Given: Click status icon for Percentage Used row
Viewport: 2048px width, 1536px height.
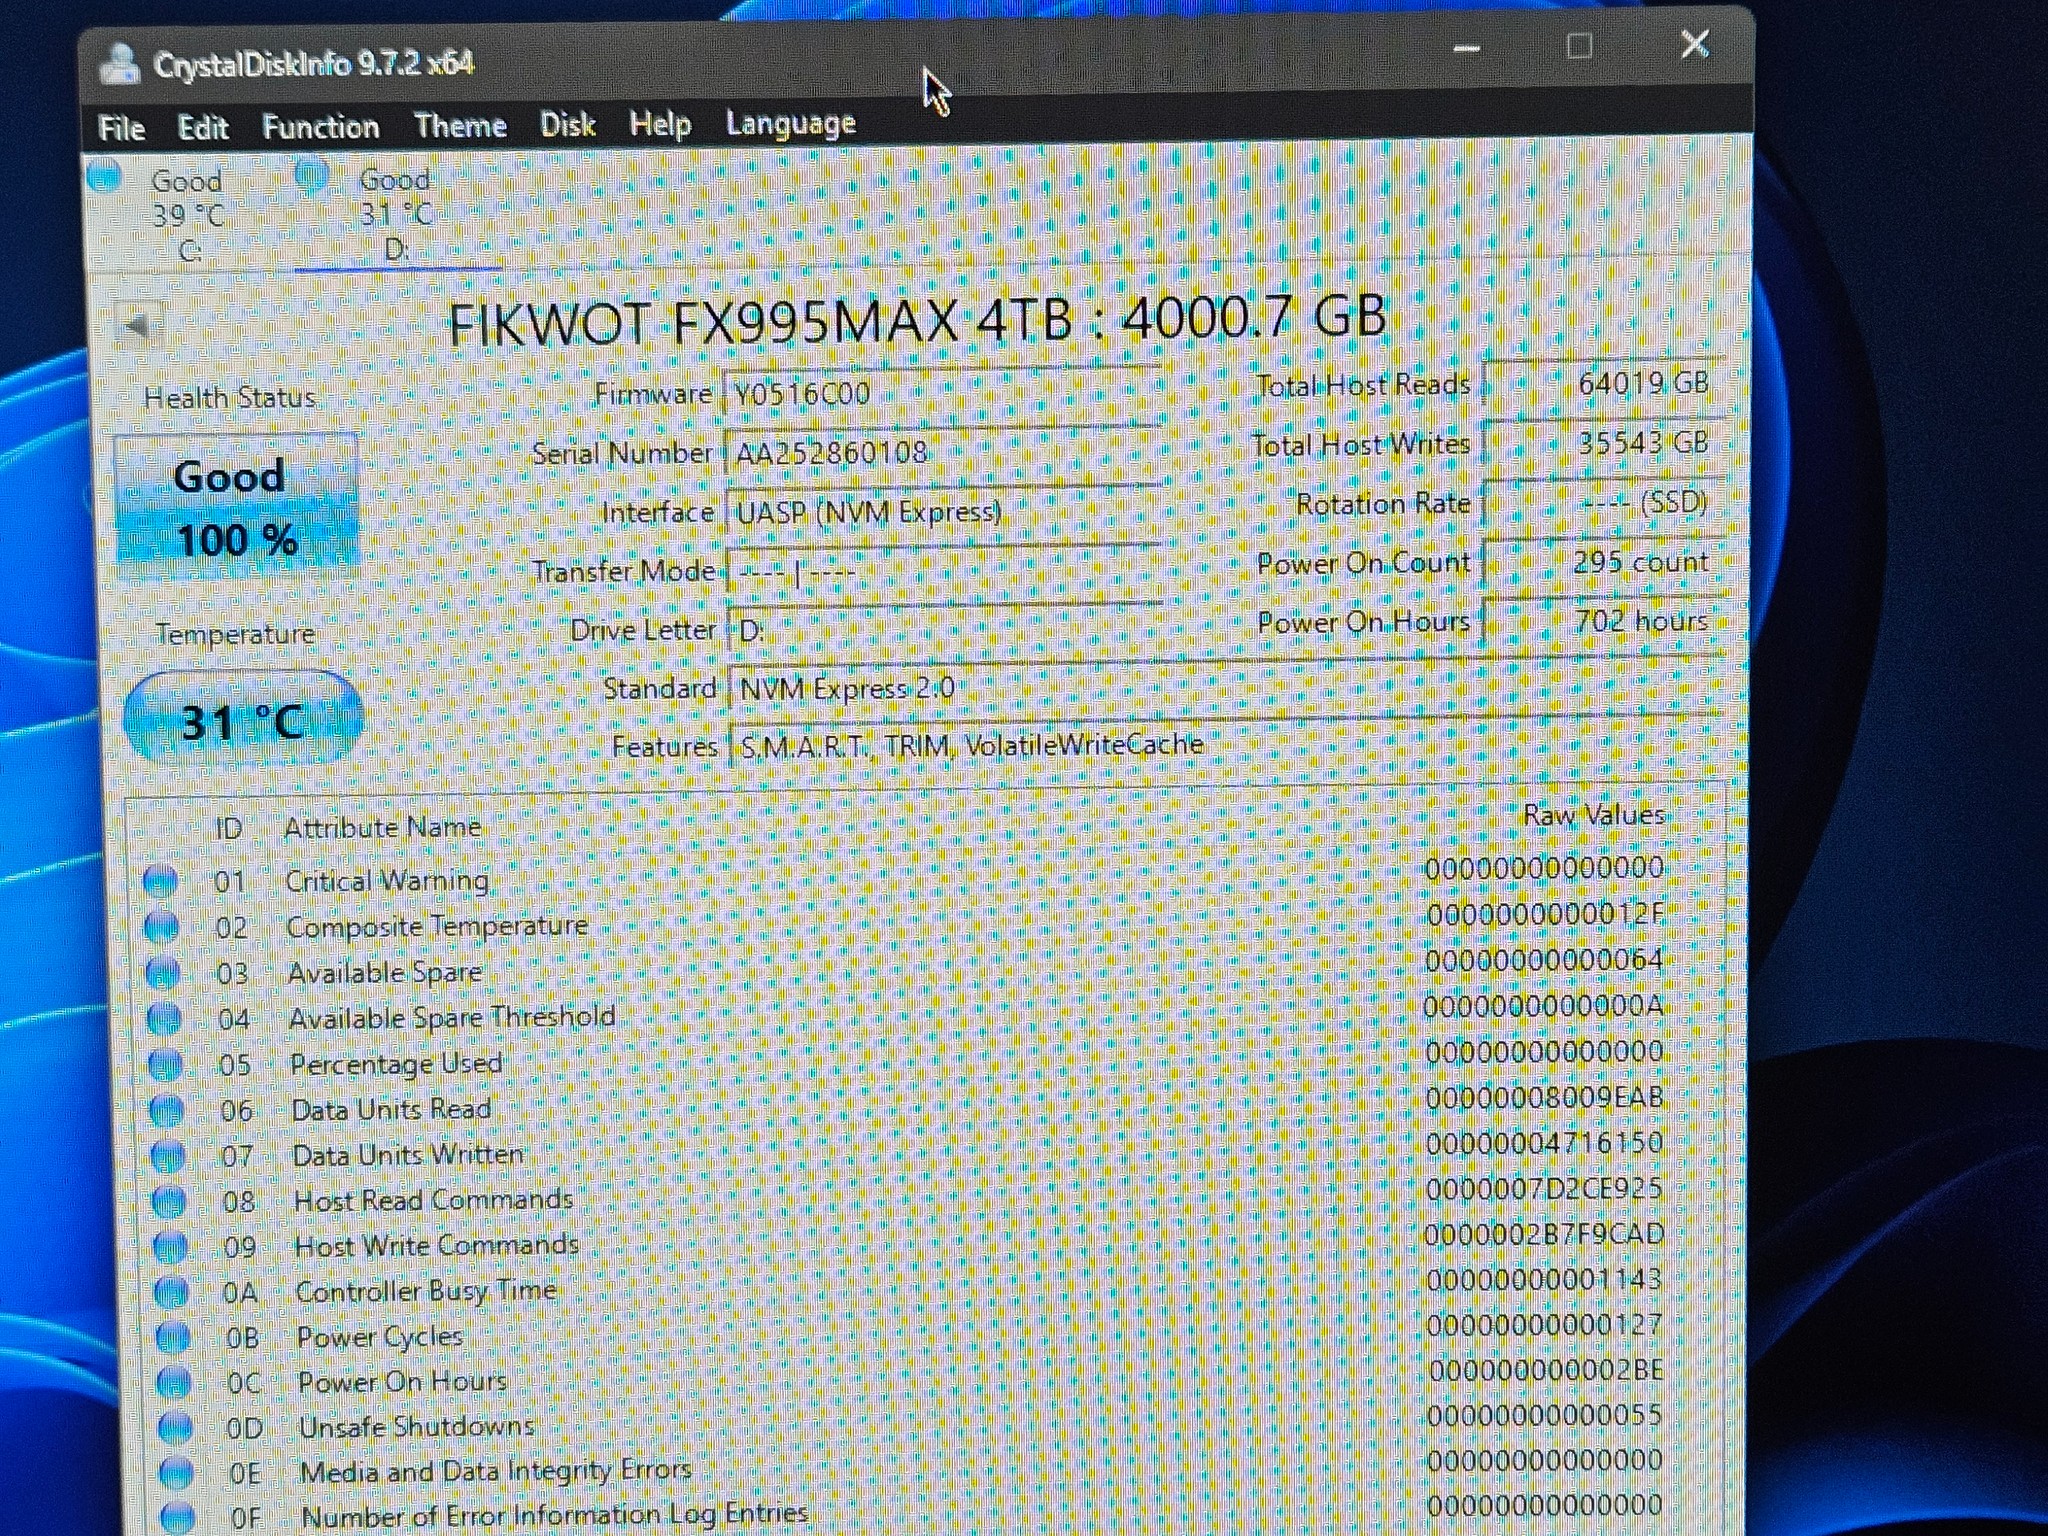Looking at the screenshot, I should (165, 1065).
